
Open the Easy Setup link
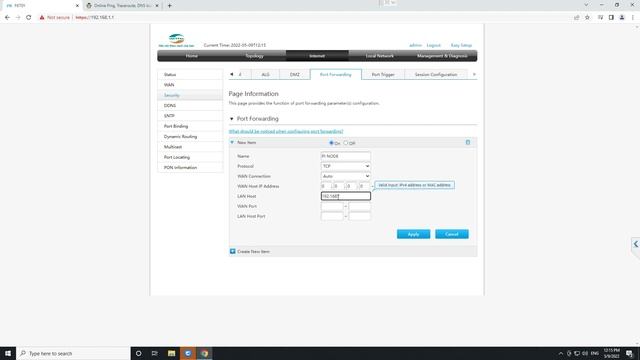point(461,45)
